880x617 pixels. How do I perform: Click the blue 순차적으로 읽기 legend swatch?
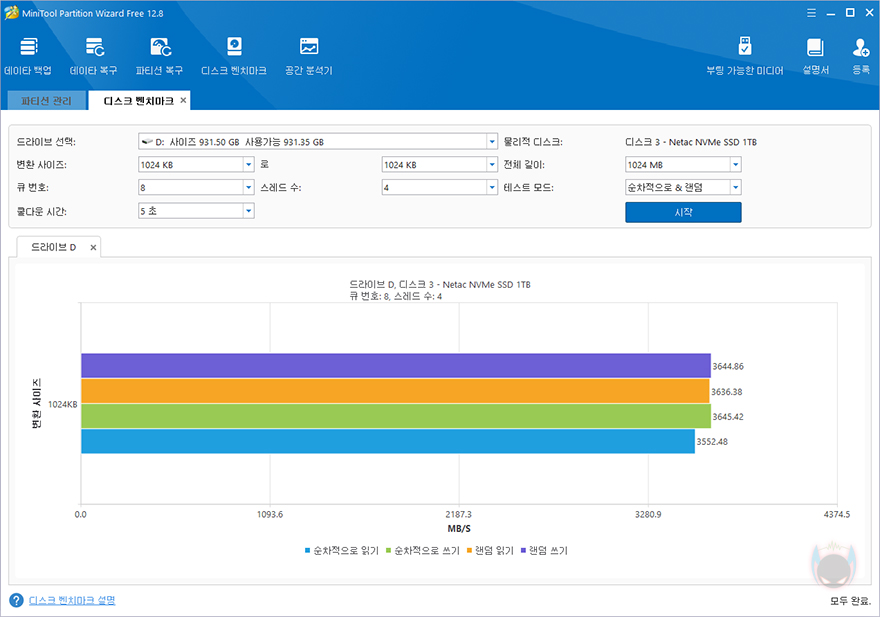308,550
